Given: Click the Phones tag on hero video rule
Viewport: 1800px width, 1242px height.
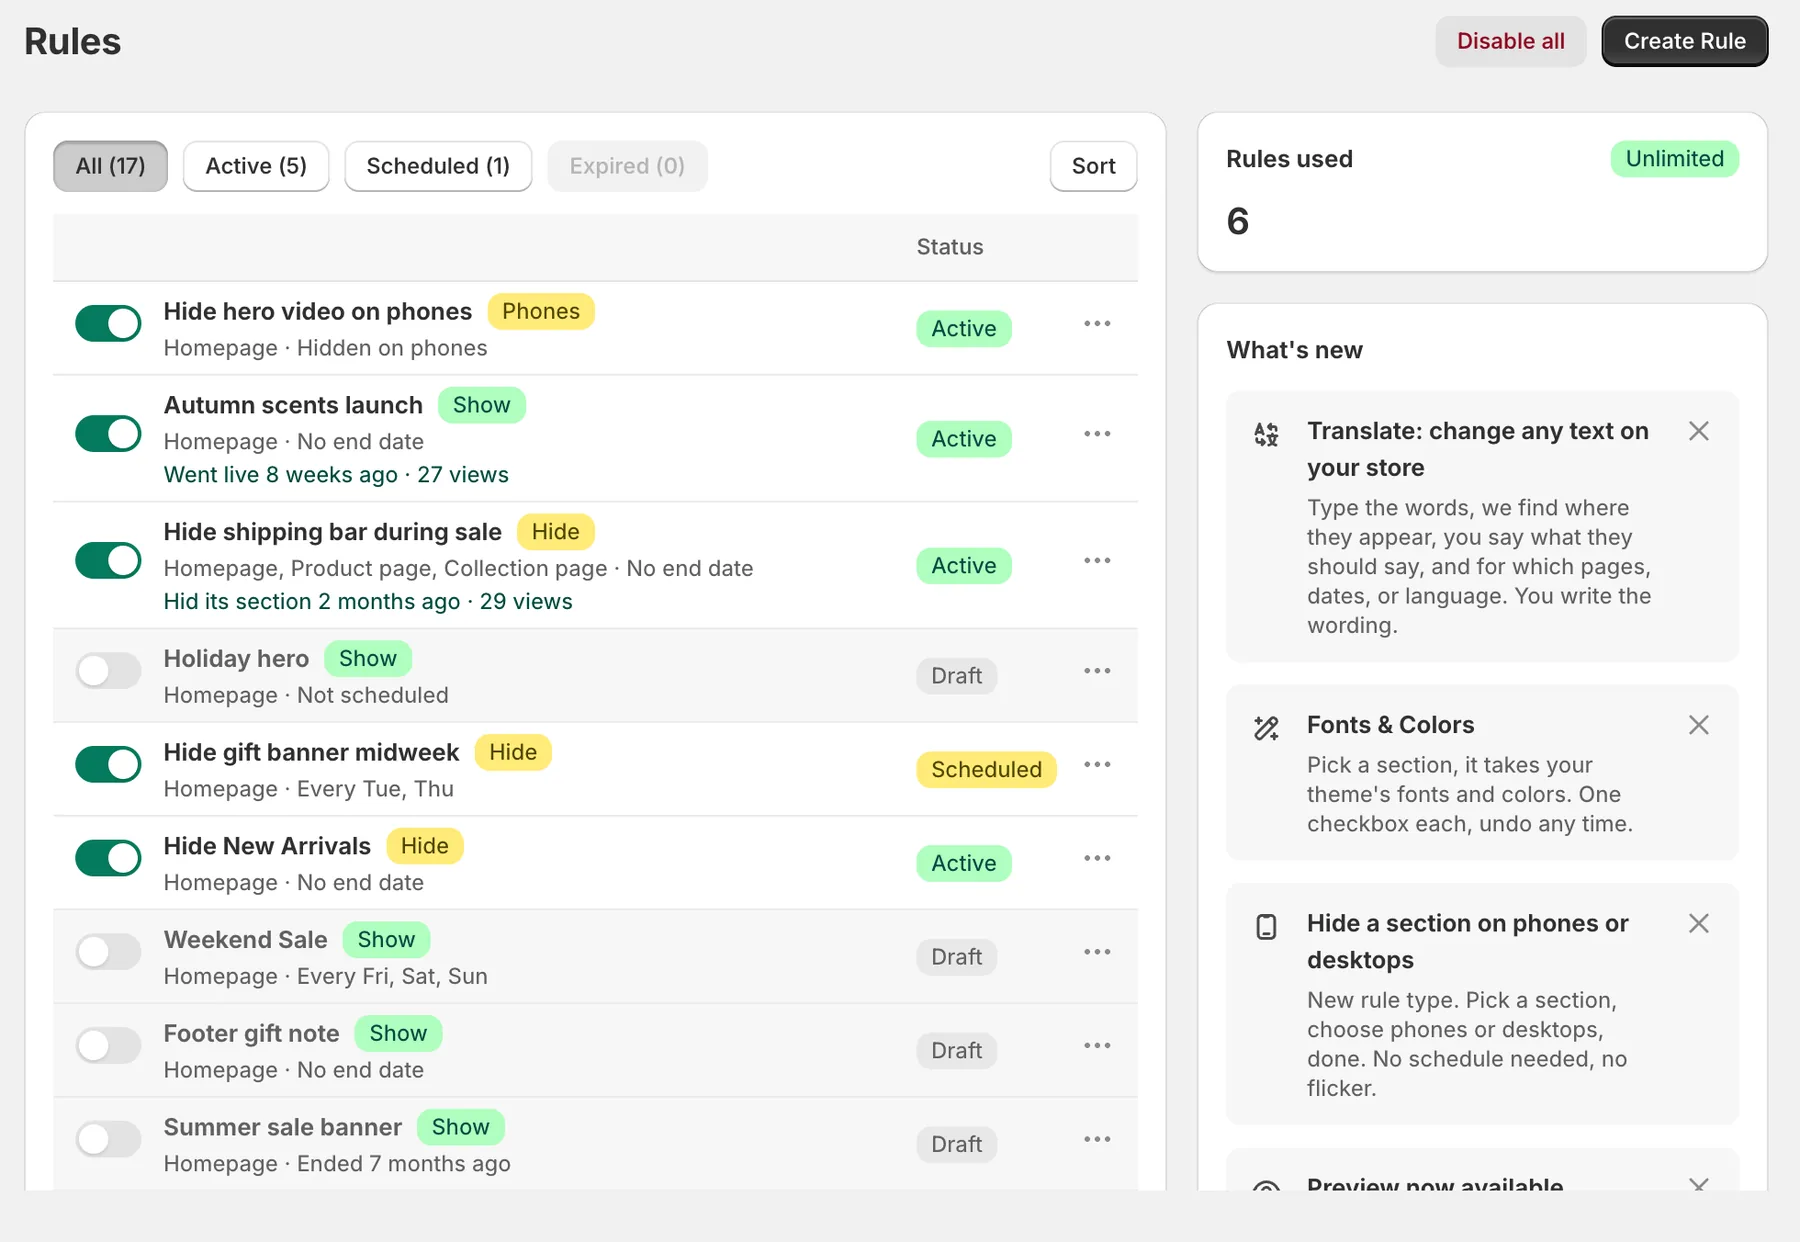Looking at the screenshot, I should (541, 312).
